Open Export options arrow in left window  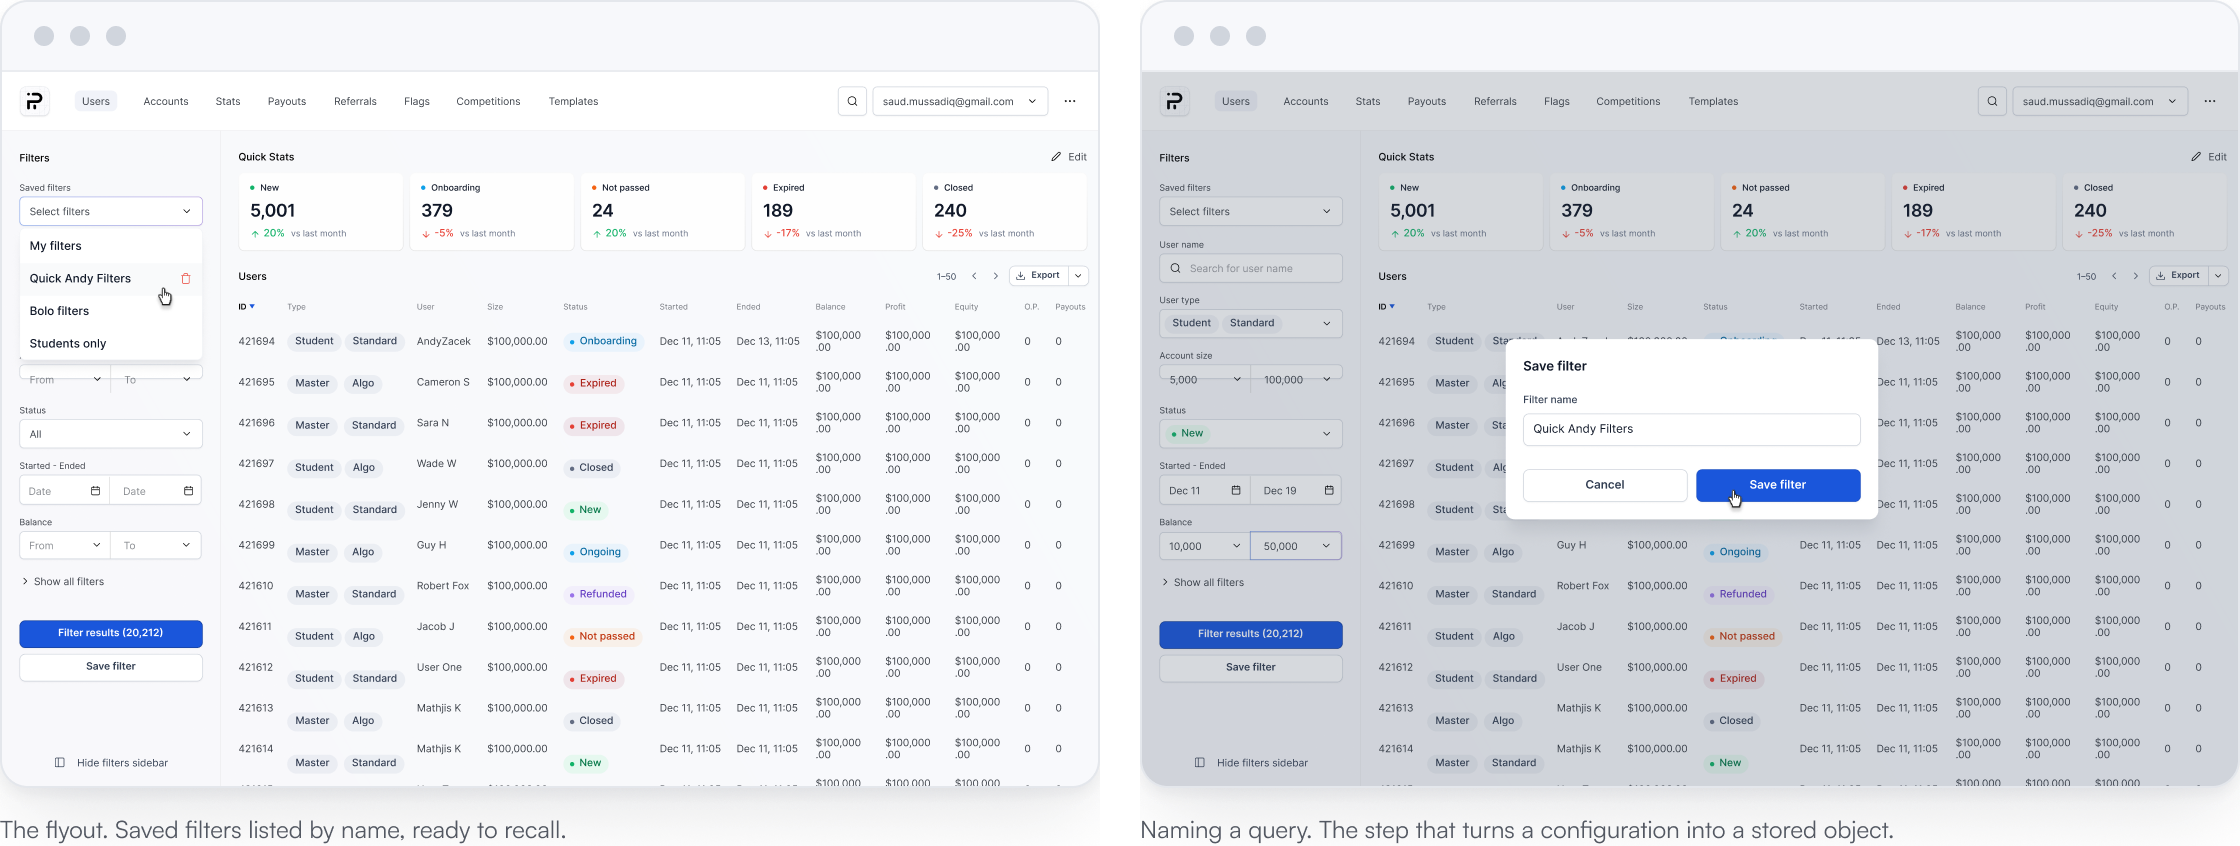coord(1078,276)
